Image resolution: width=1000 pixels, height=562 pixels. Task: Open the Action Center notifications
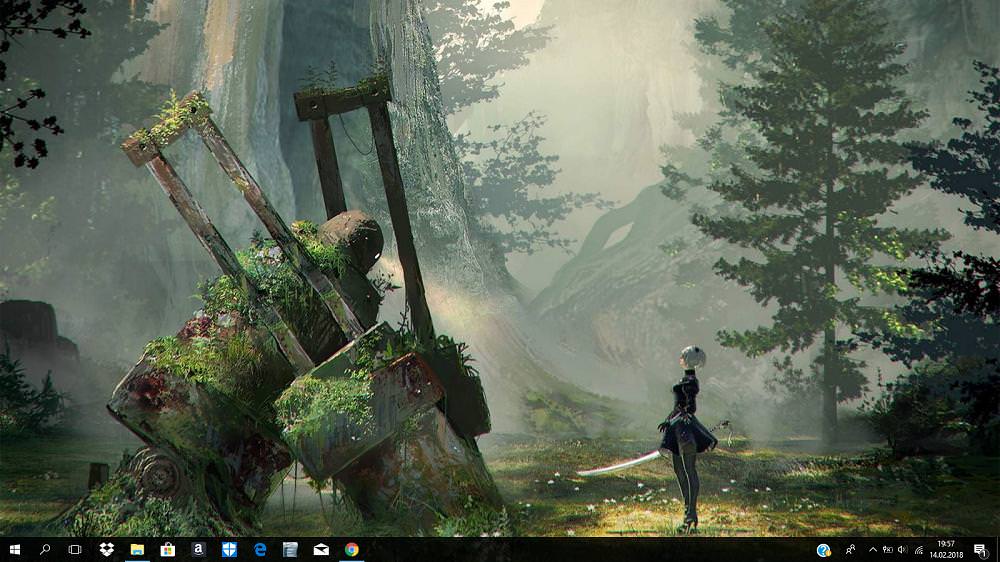click(x=980, y=549)
